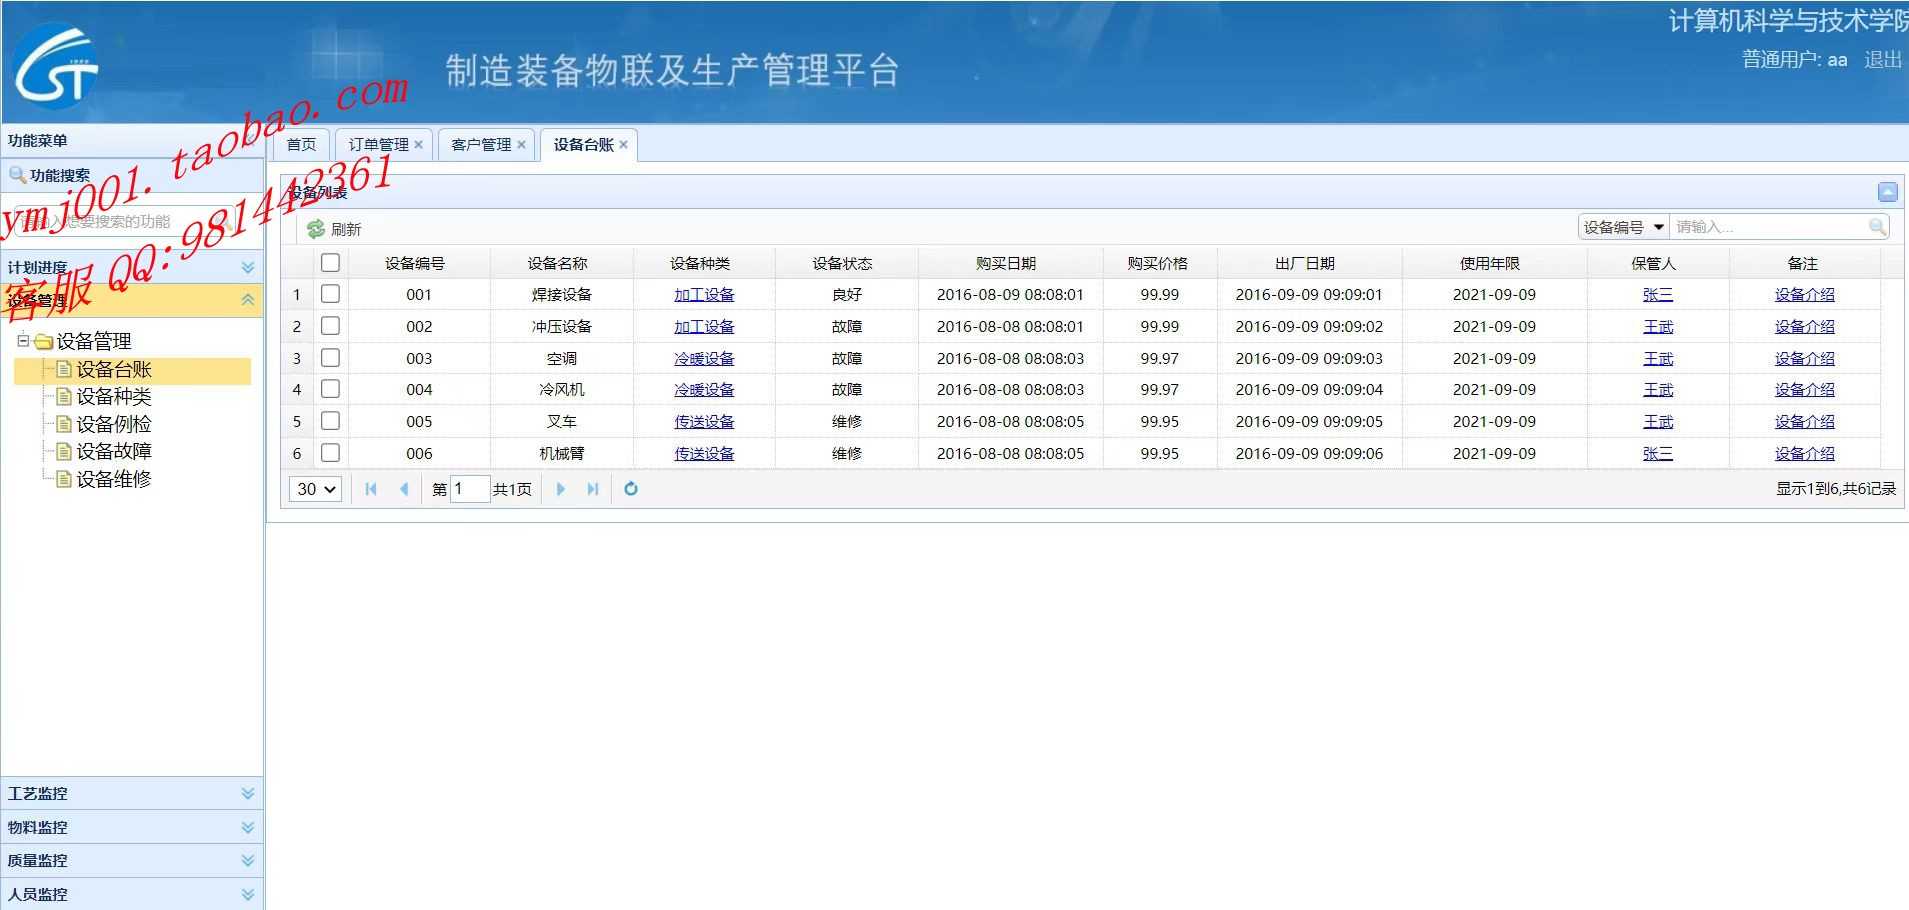Open keeper 王武 link in row 5
1909x910 pixels.
[x=1658, y=421]
